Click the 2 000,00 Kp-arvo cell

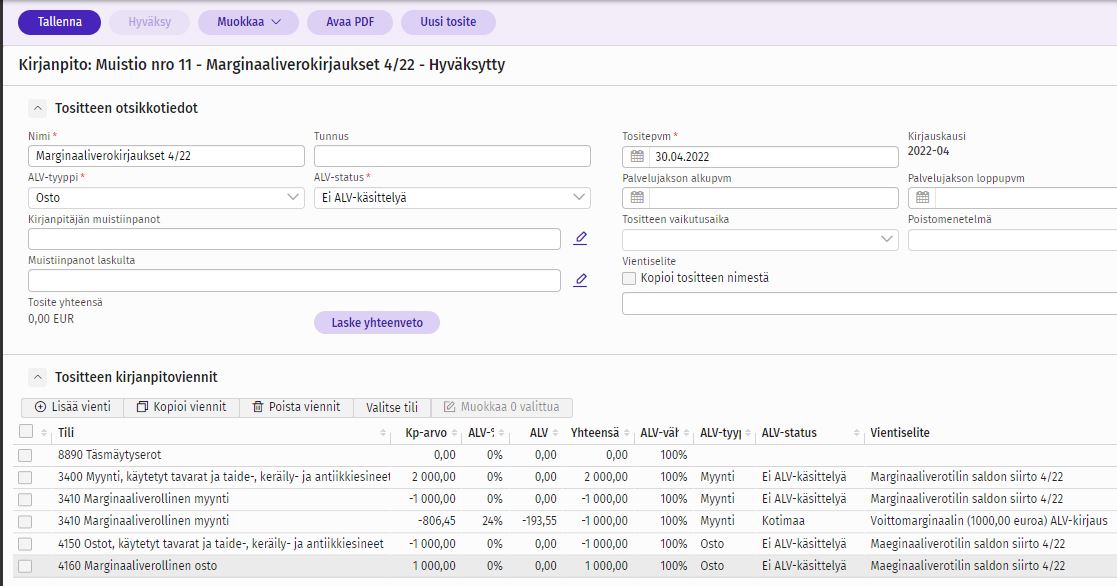point(433,477)
